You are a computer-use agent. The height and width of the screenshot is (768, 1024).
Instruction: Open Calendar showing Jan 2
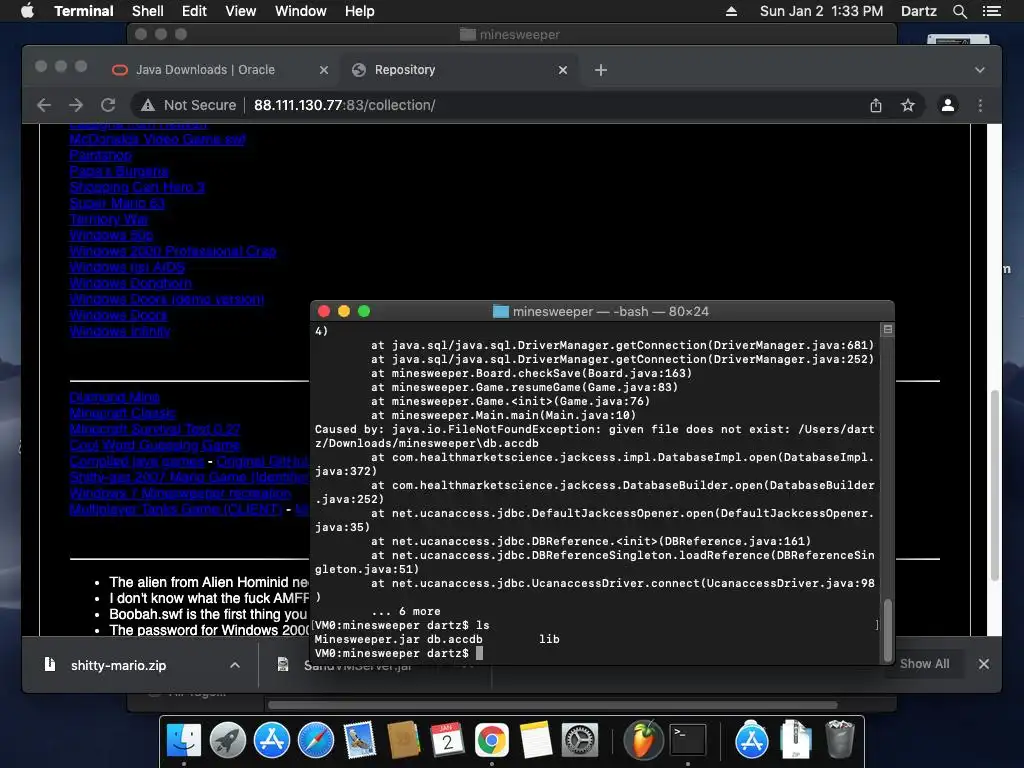click(447, 740)
